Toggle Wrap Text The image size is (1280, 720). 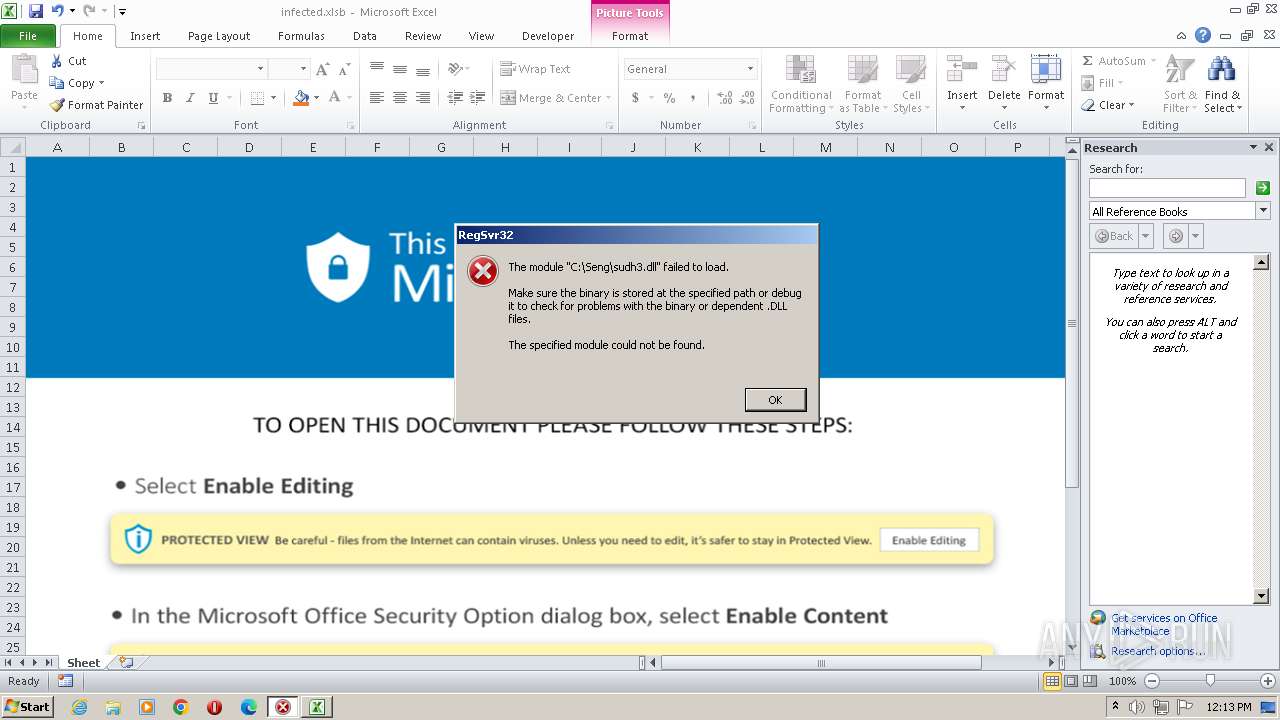(x=535, y=69)
